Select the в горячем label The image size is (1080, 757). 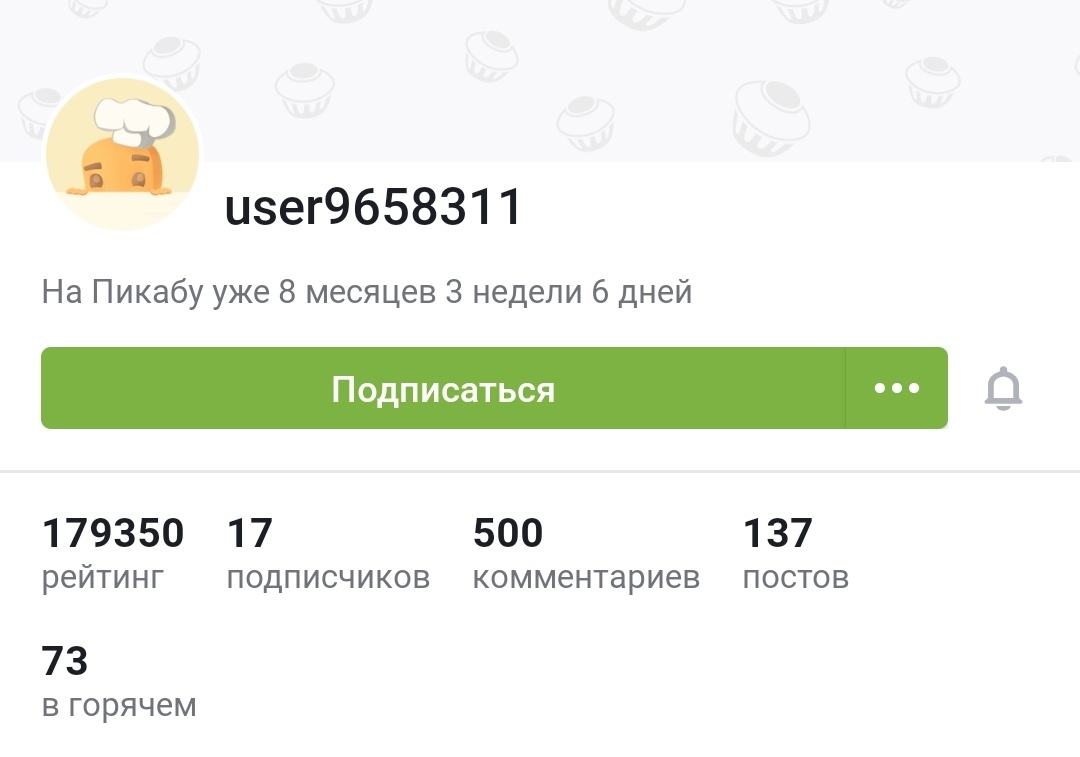119,705
